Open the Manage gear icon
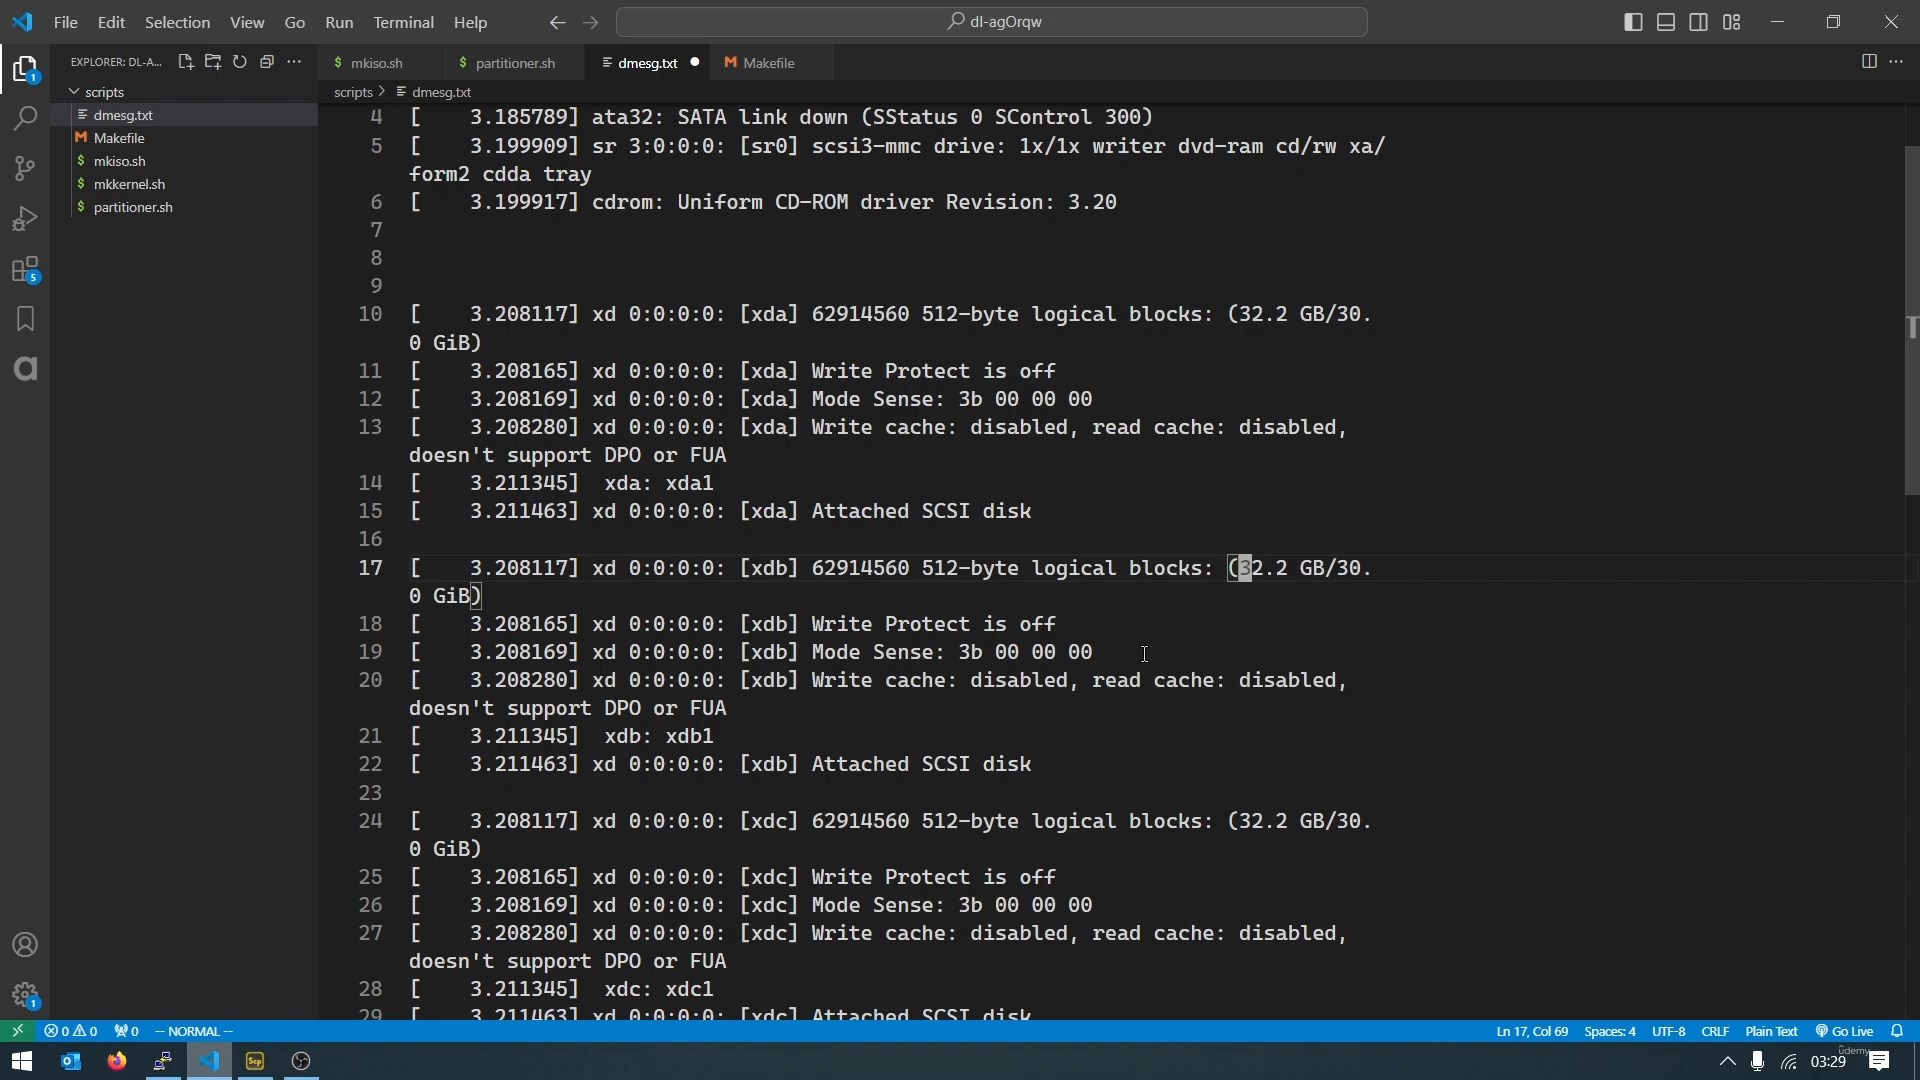Viewport: 1920px width, 1080px height. [25, 995]
